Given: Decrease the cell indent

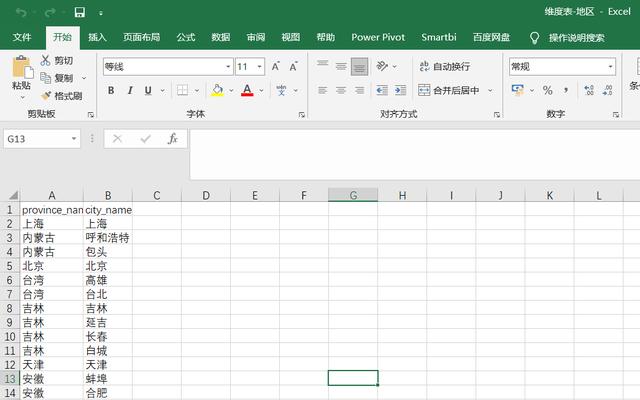Looking at the screenshot, I should tap(382, 90).
